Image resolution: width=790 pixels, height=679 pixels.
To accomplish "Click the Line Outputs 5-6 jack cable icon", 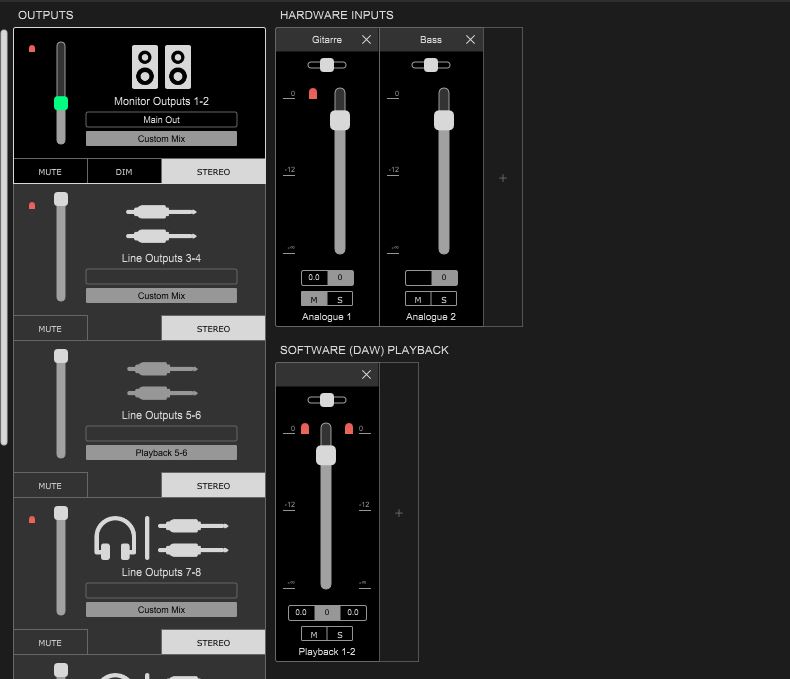I will 162,381.
